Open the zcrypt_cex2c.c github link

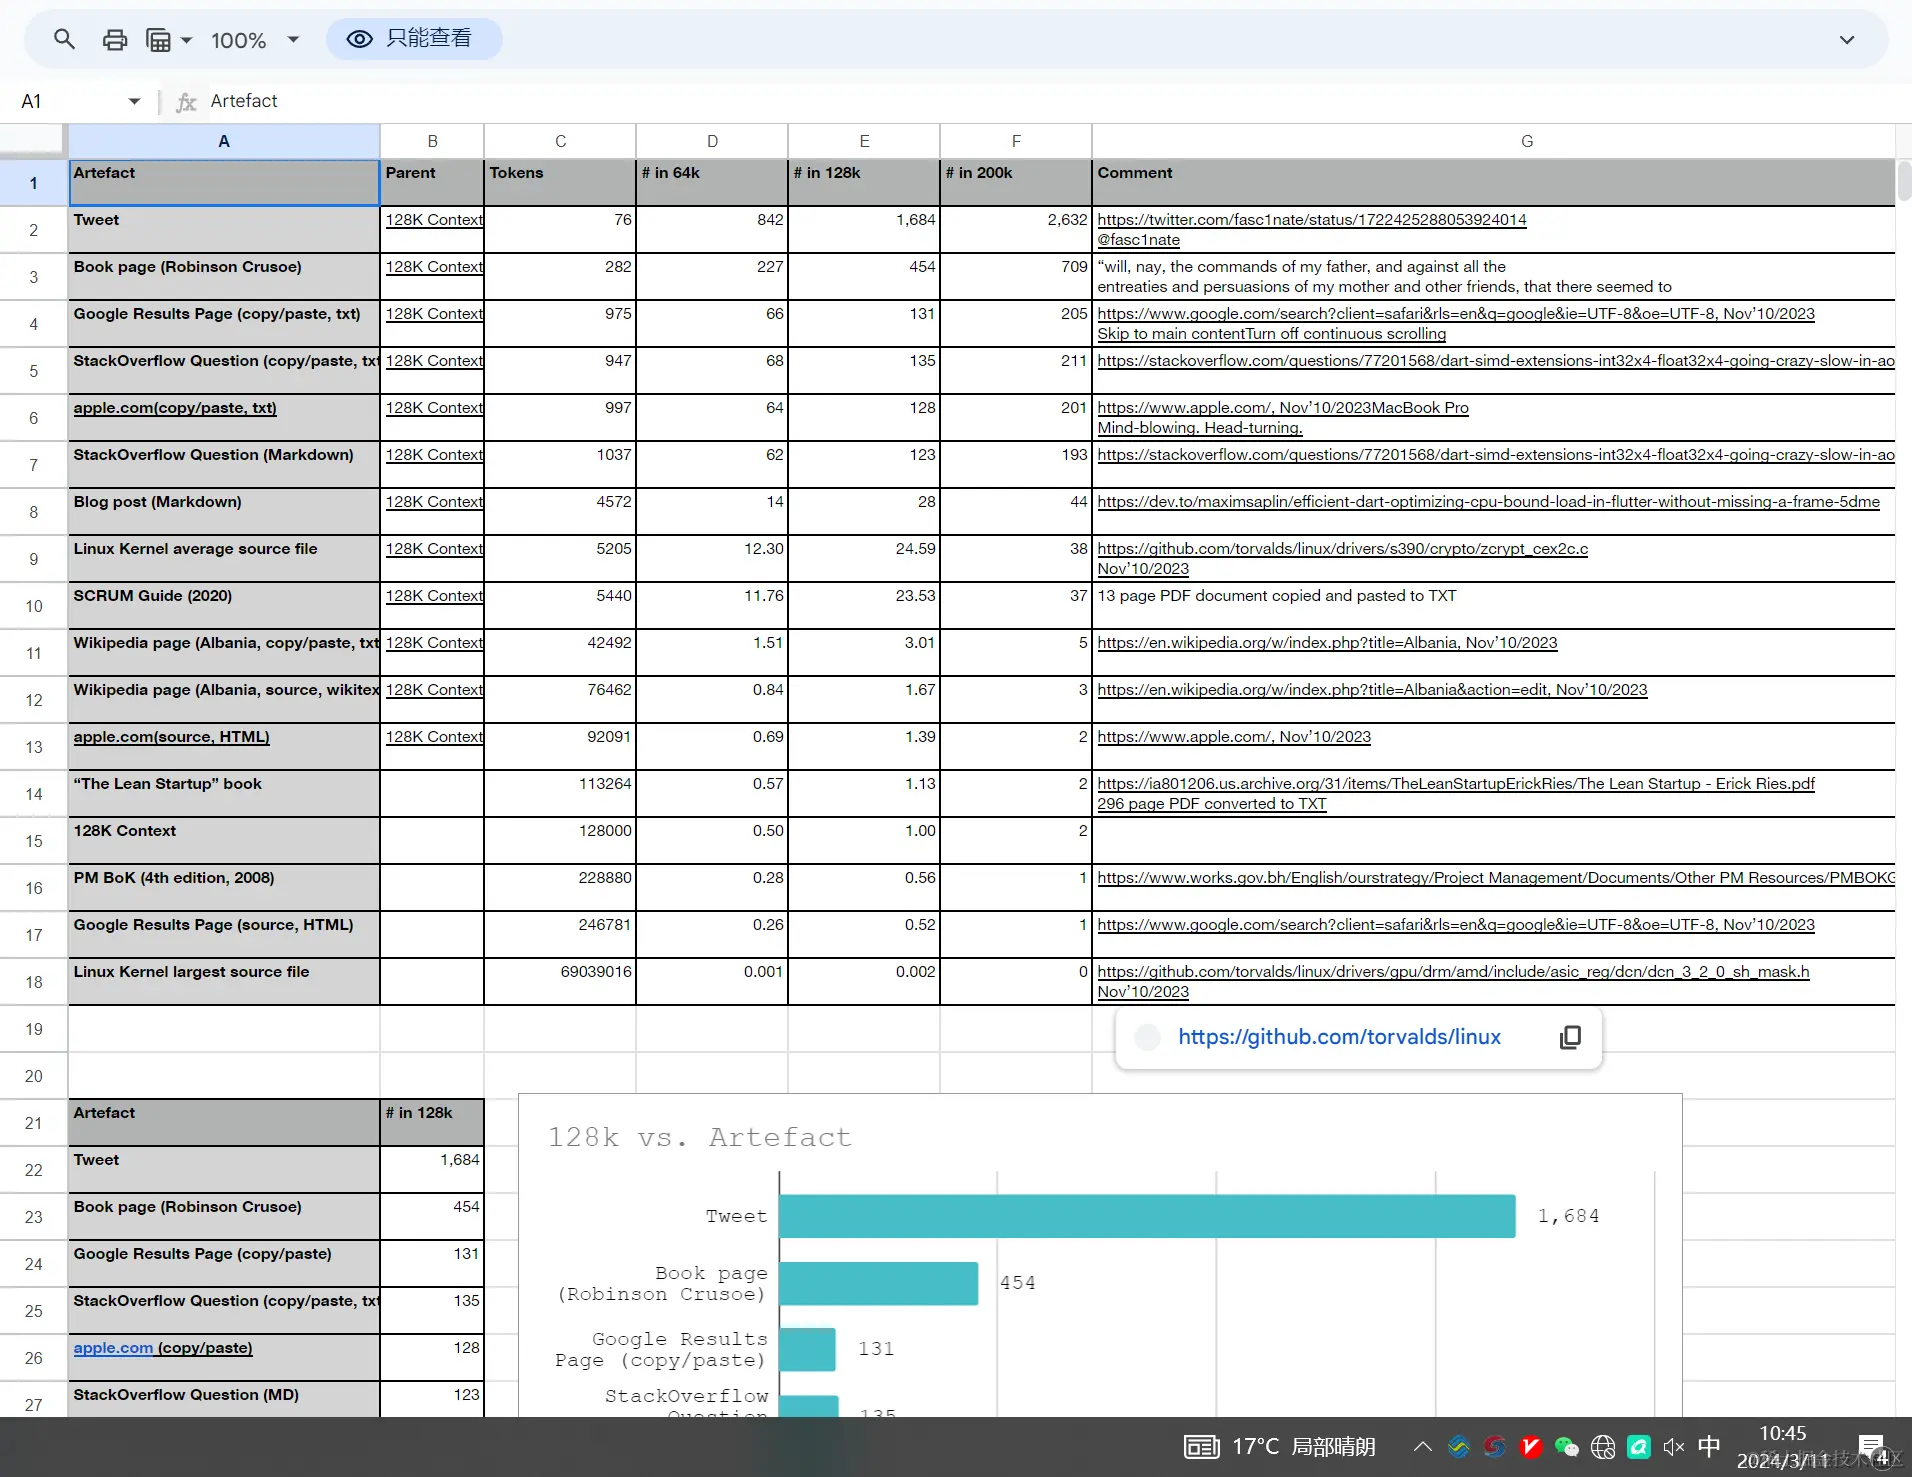(1342, 548)
